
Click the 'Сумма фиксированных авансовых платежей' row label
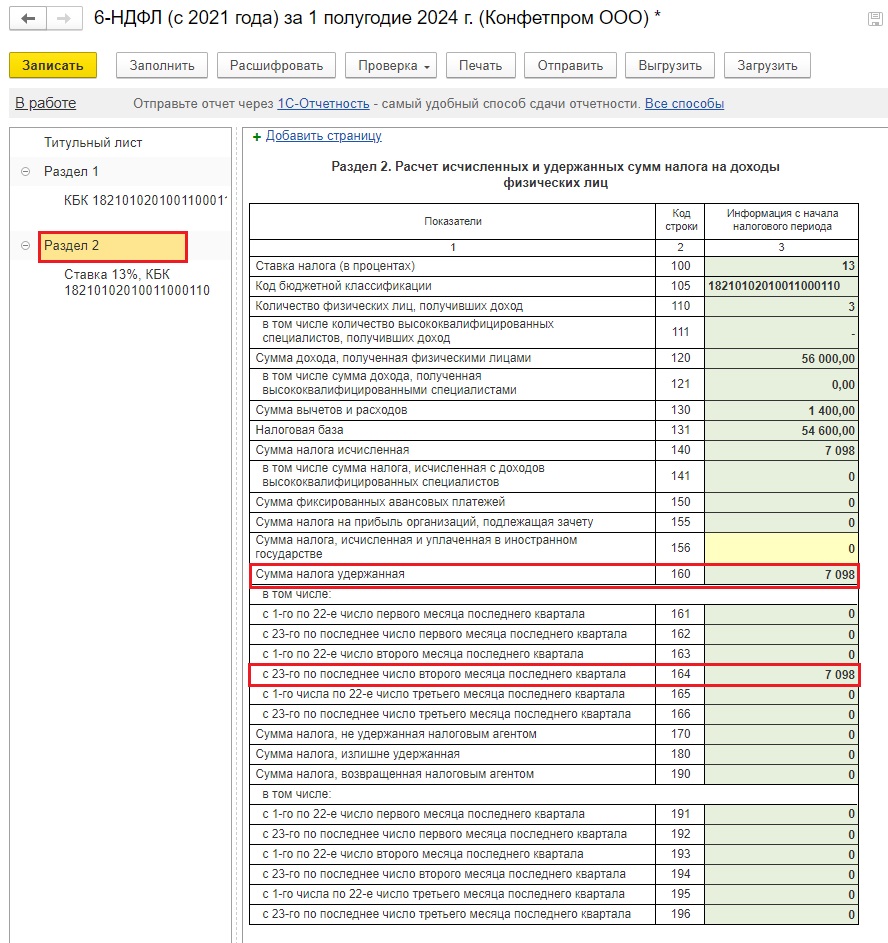tap(380, 502)
